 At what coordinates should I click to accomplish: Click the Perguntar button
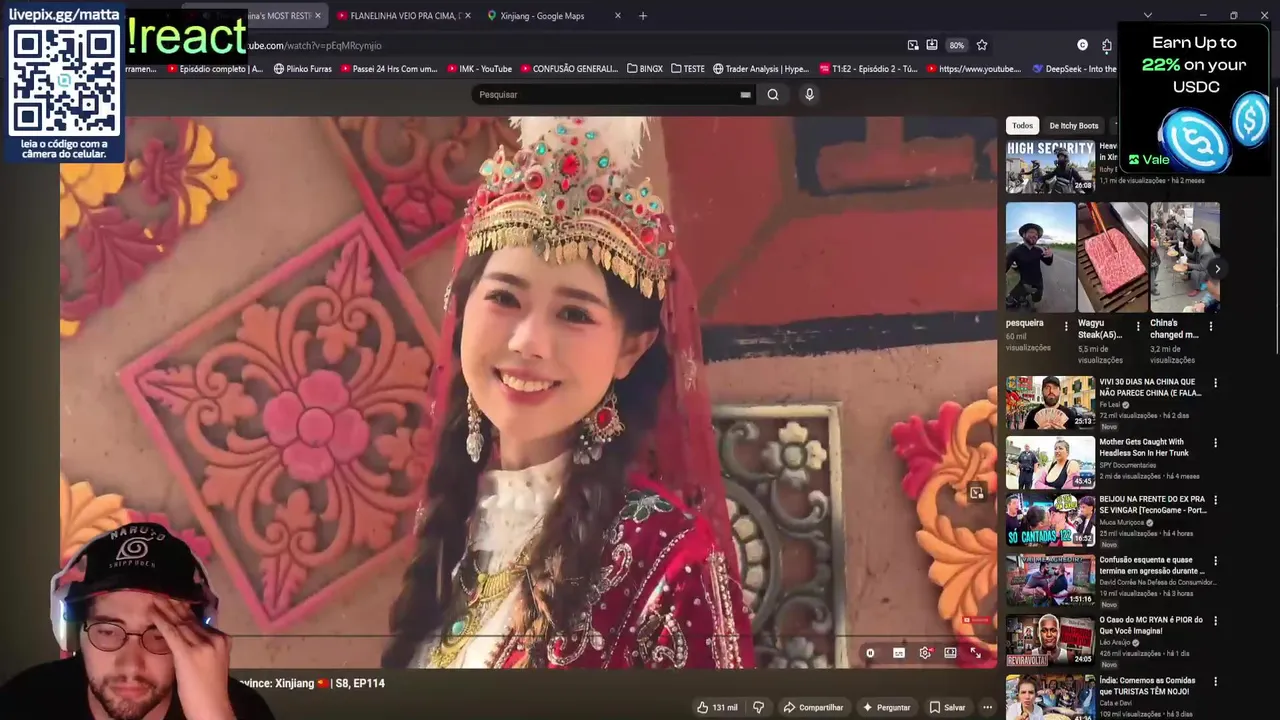(886, 707)
